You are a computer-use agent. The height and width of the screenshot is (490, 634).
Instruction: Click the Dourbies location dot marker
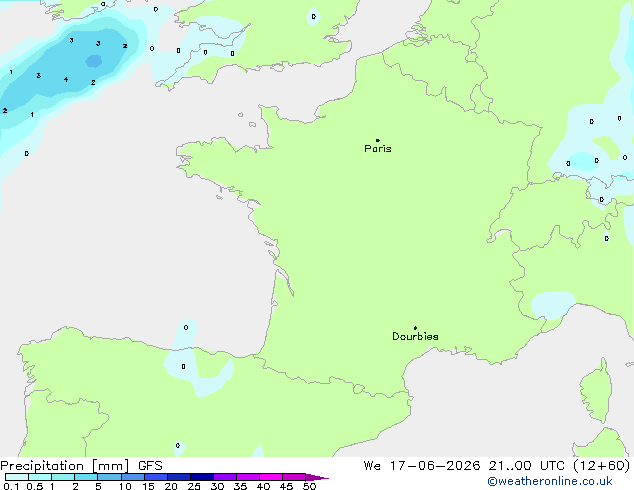click(415, 328)
